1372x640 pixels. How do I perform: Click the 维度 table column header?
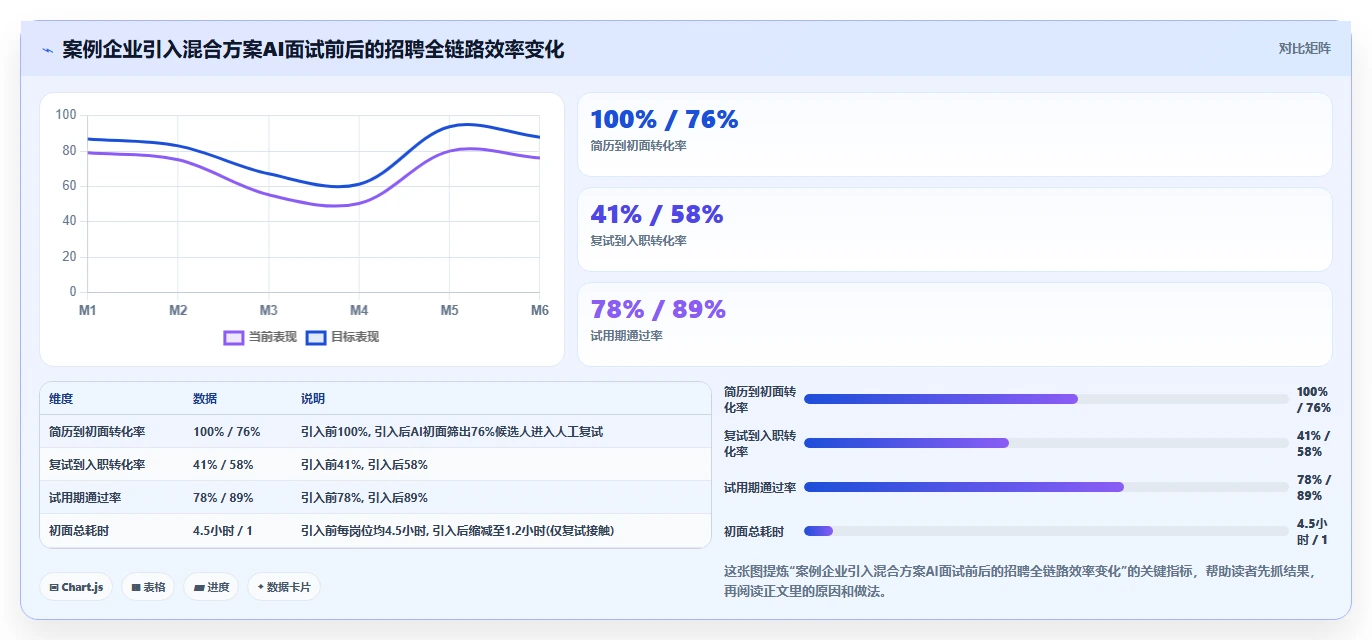[x=61, y=399]
